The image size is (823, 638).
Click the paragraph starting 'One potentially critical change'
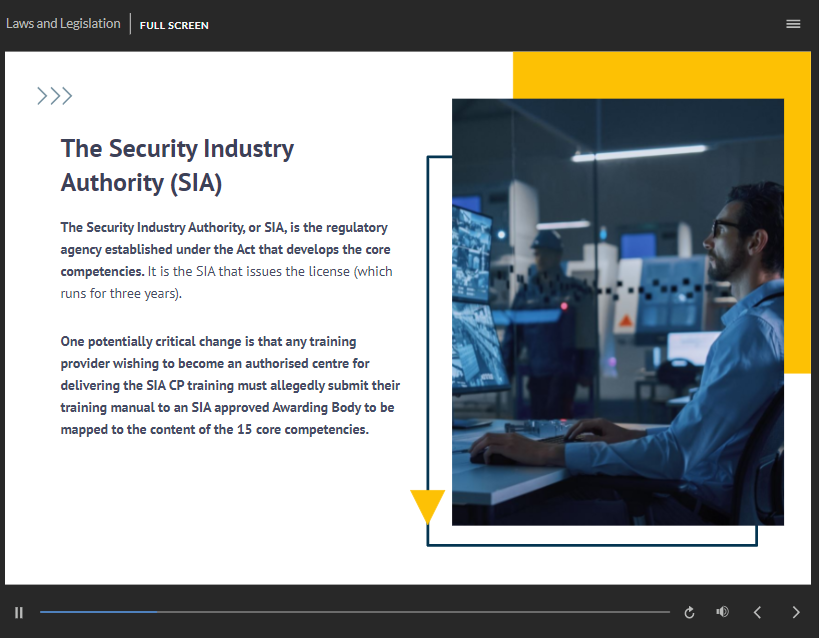click(230, 386)
